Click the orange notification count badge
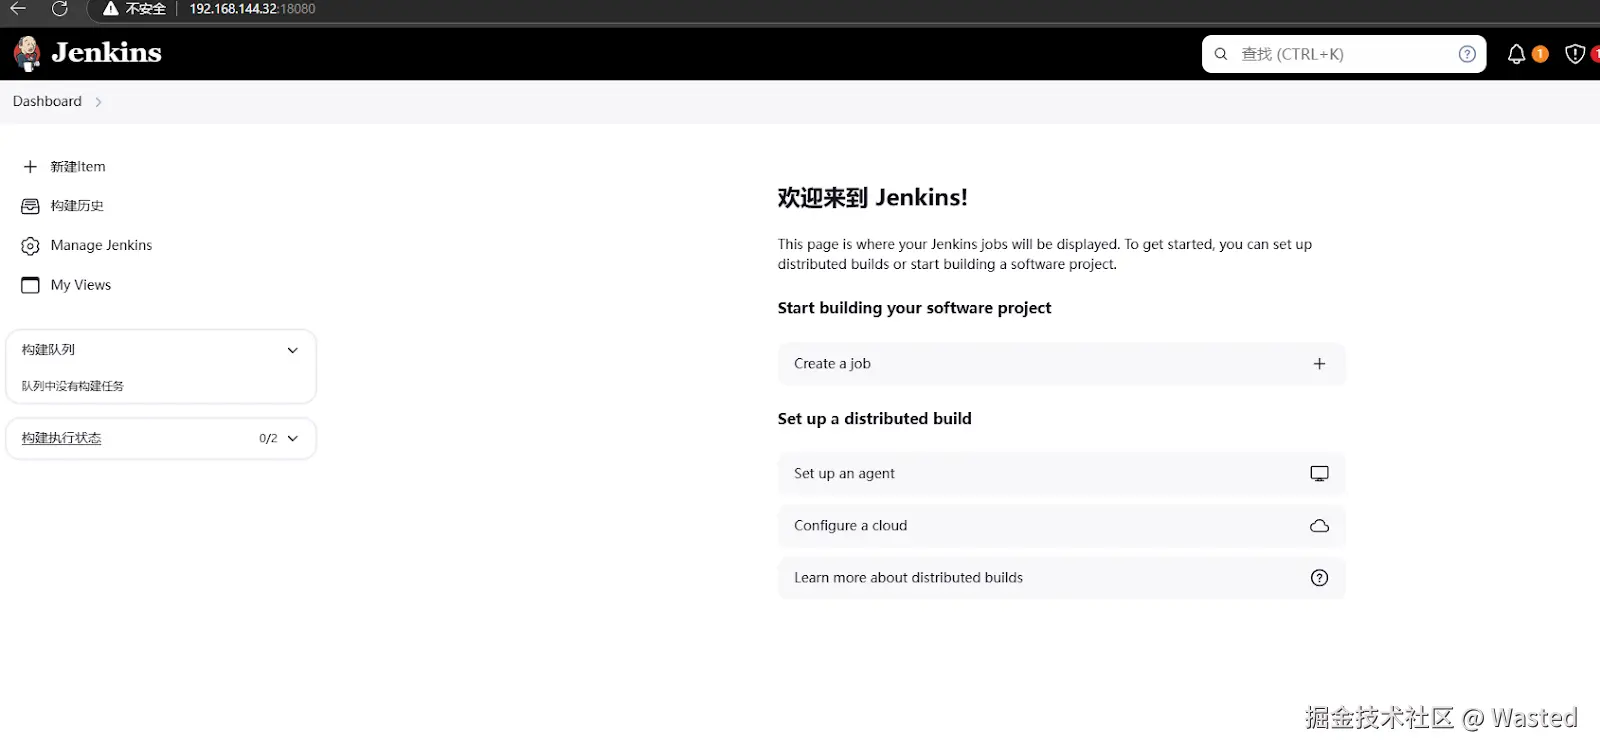Image resolution: width=1600 pixels, height=753 pixels. click(x=1540, y=54)
